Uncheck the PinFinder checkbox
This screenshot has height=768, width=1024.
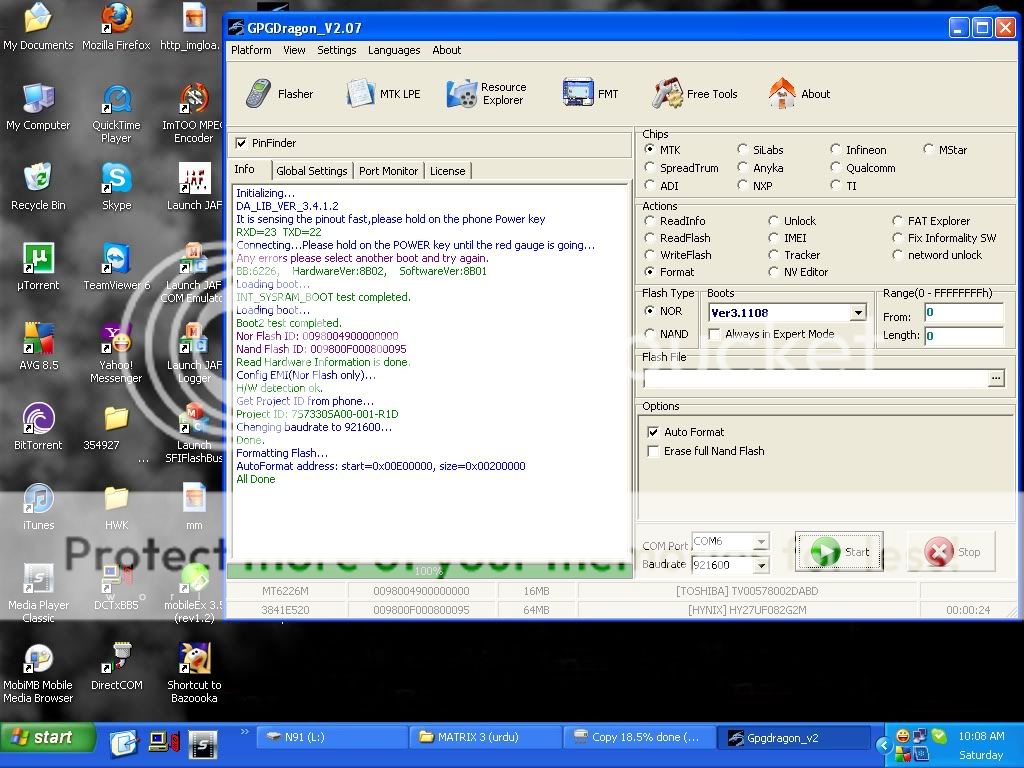(242, 143)
